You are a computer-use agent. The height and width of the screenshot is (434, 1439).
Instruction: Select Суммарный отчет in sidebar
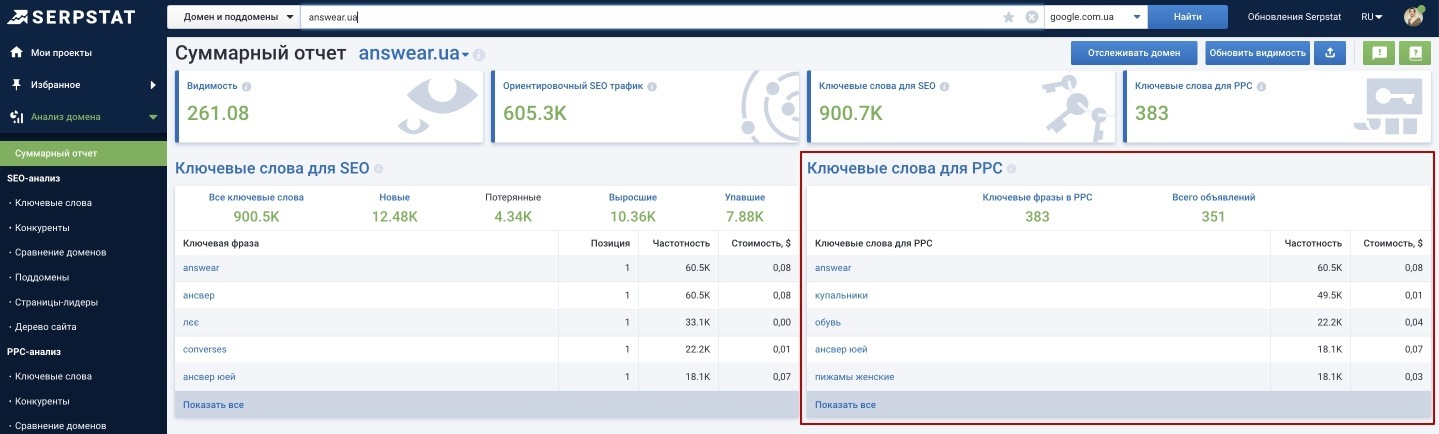point(83,153)
